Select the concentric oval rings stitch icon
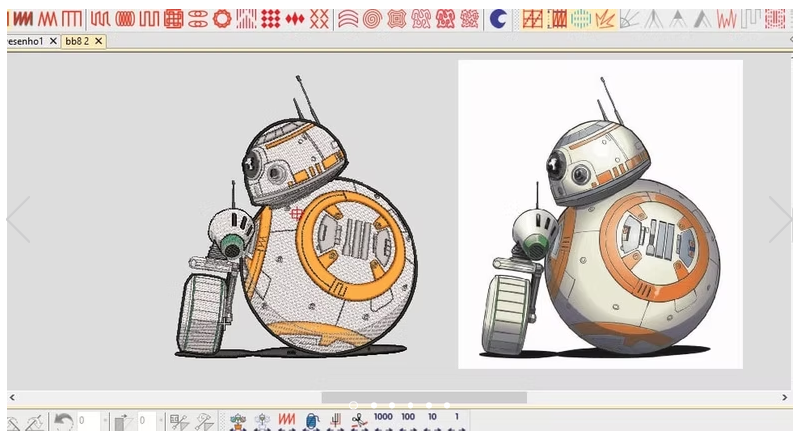Screen dimensions: 799x436 pos(125,19)
